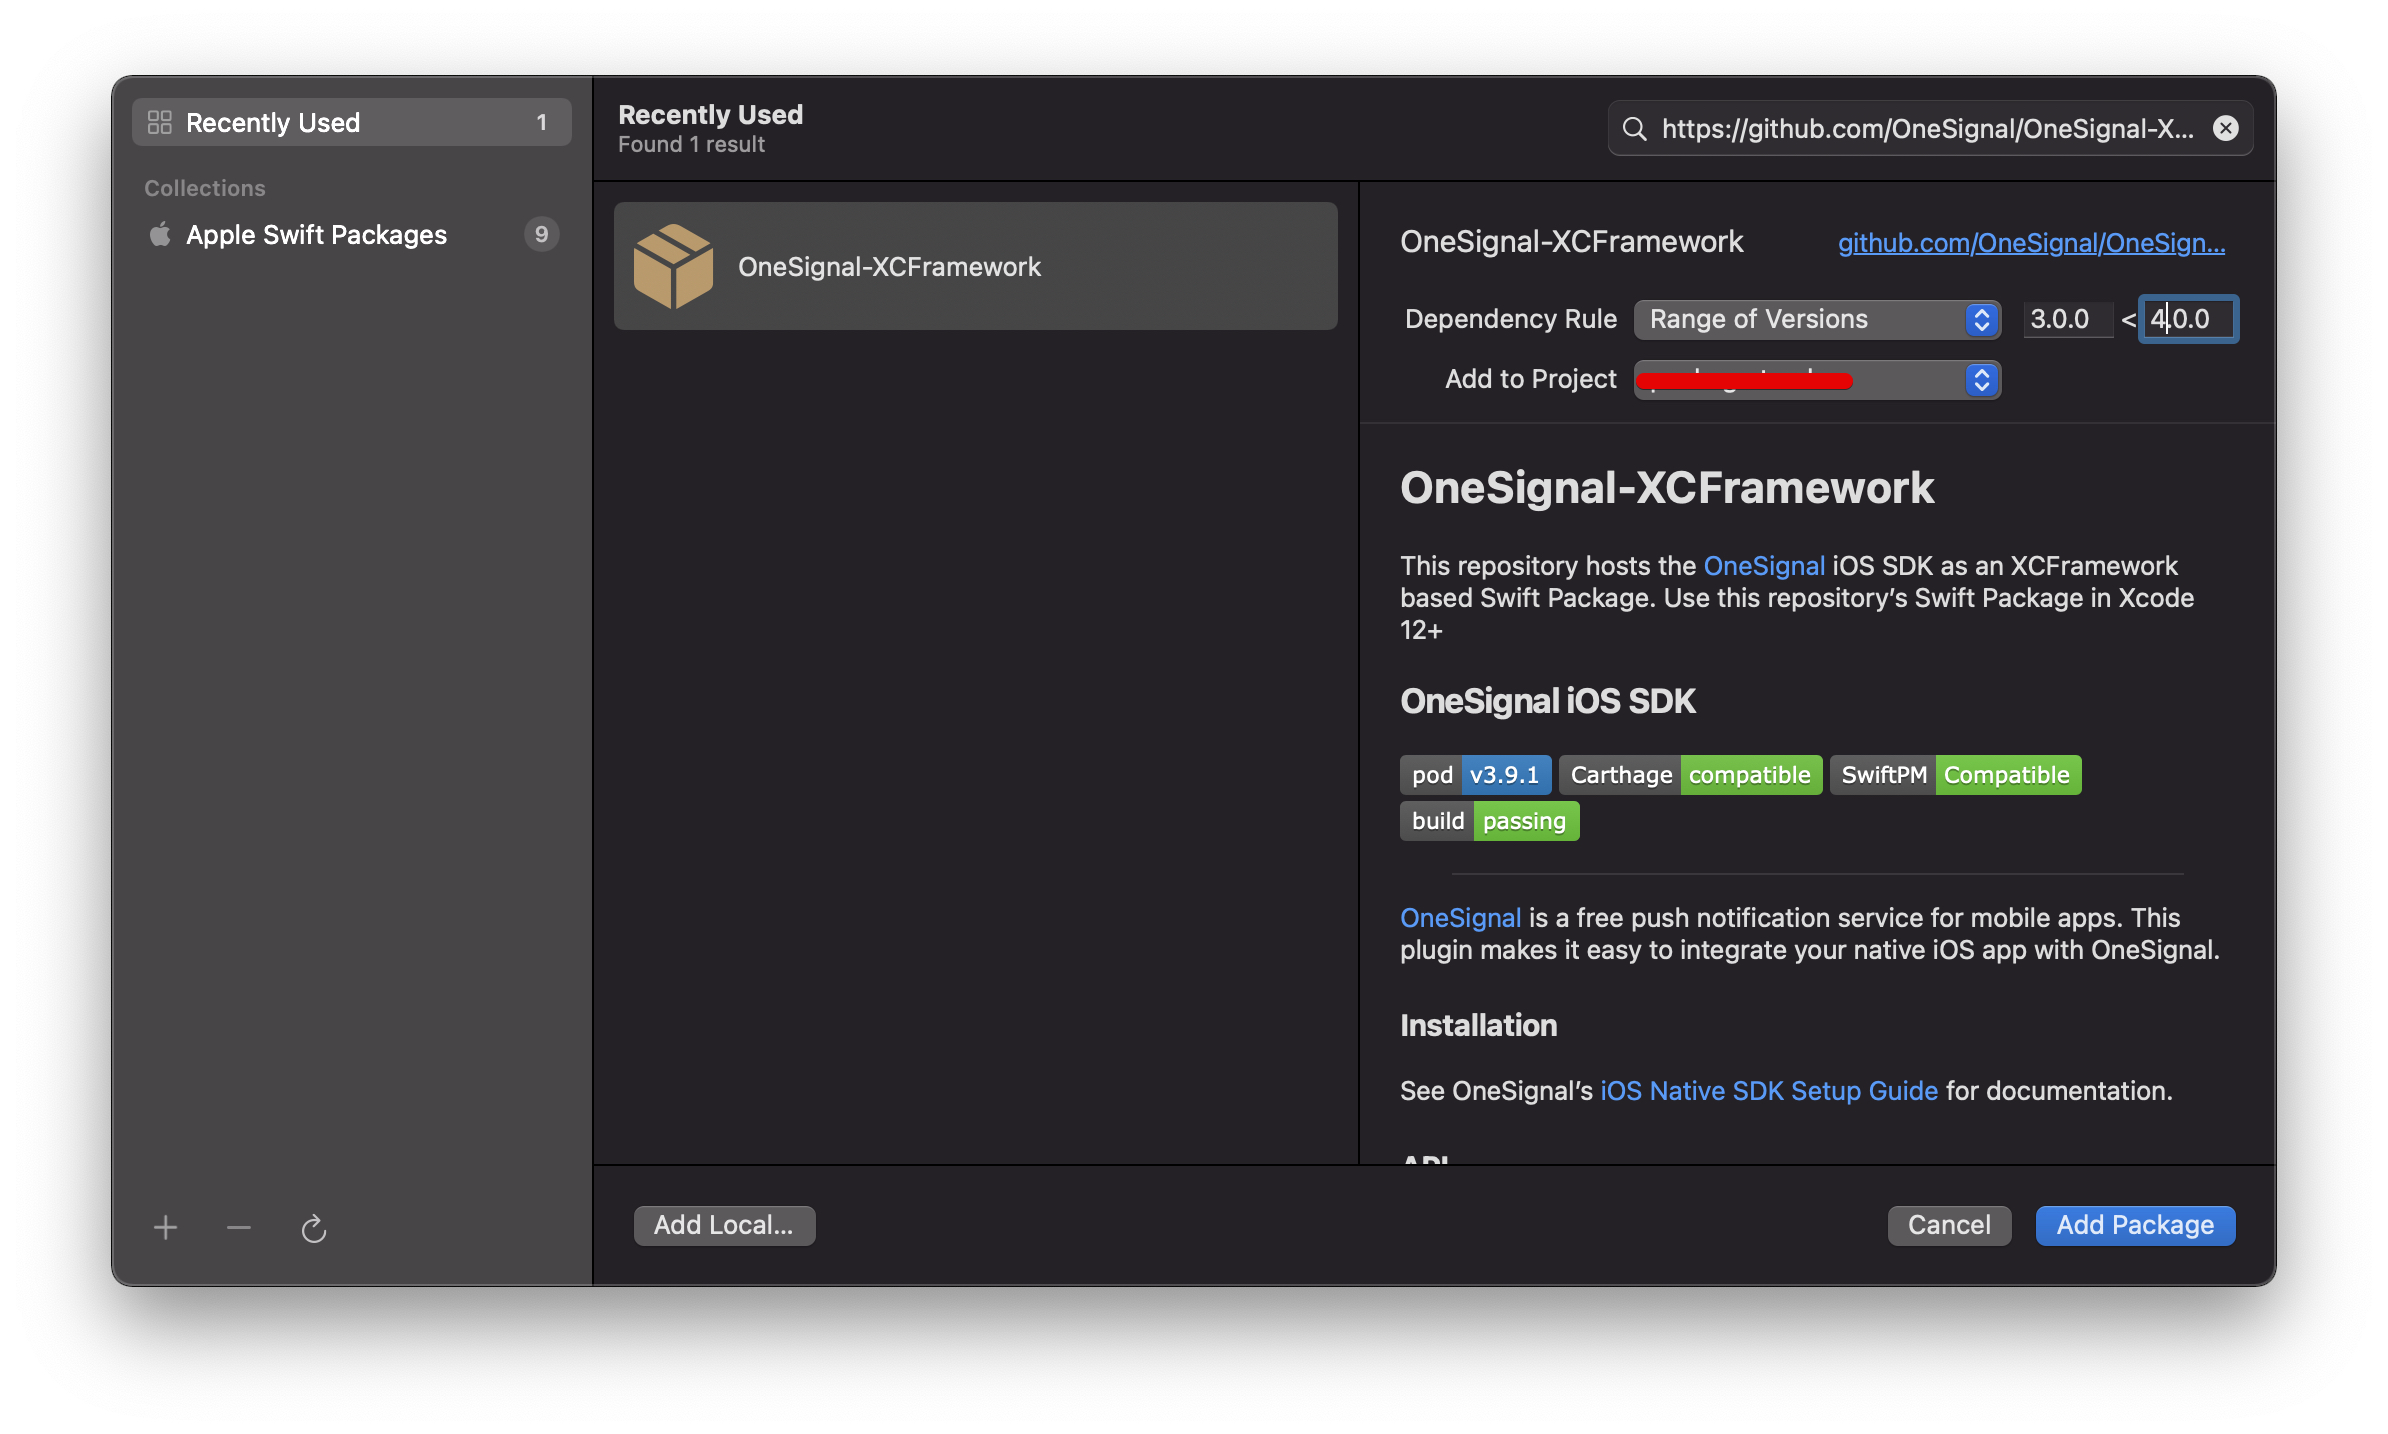Screen dimensions: 2388x1434
Task: Click the Range of Versions stepper arrows
Action: [x=1981, y=319]
